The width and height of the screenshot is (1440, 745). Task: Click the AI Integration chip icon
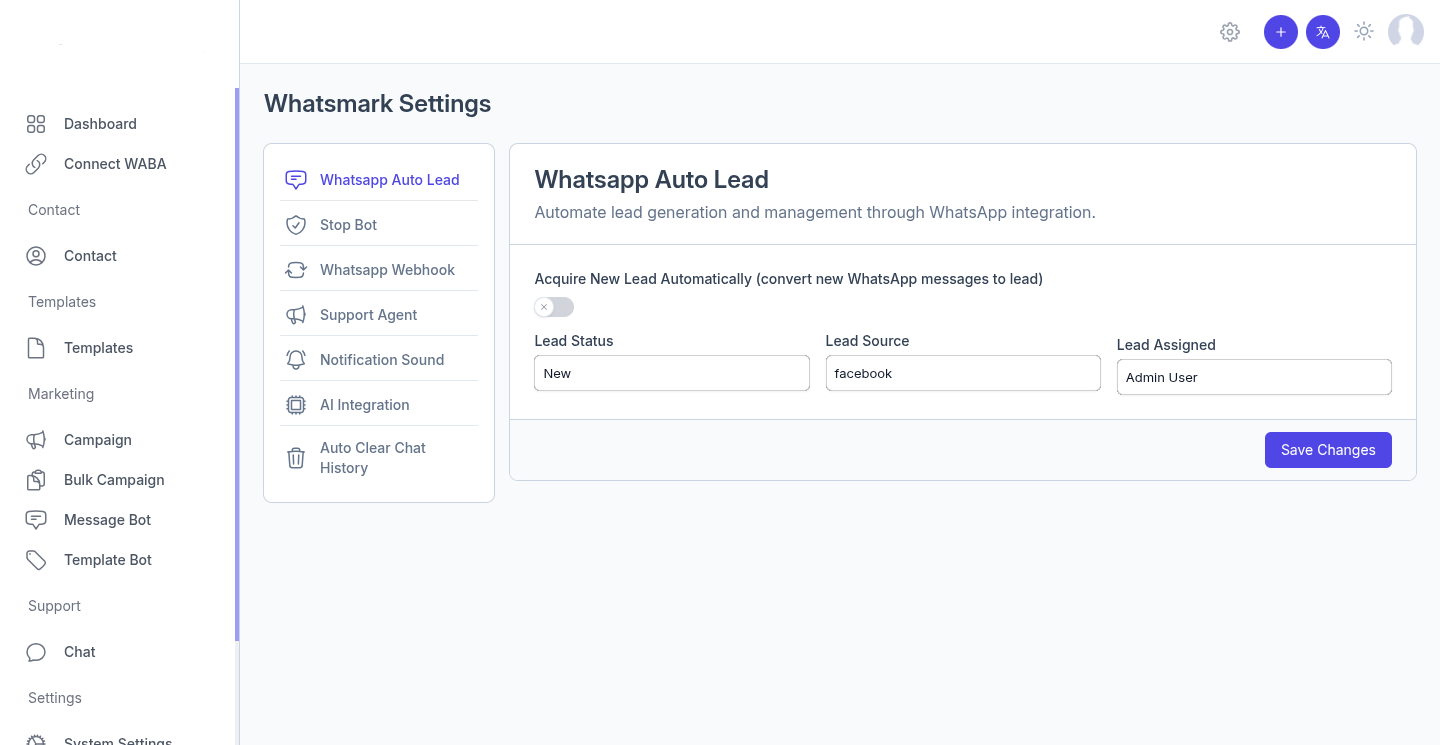[x=296, y=405]
